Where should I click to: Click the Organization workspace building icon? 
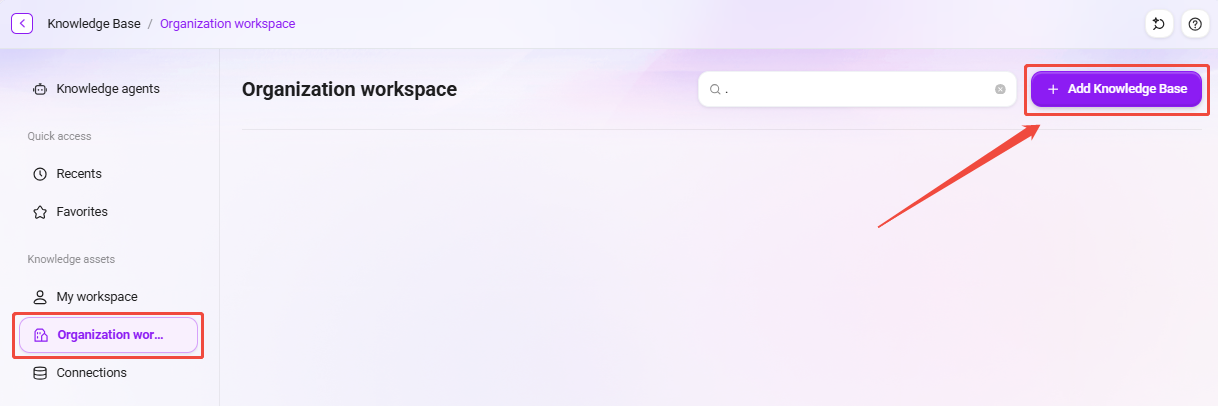coord(41,335)
